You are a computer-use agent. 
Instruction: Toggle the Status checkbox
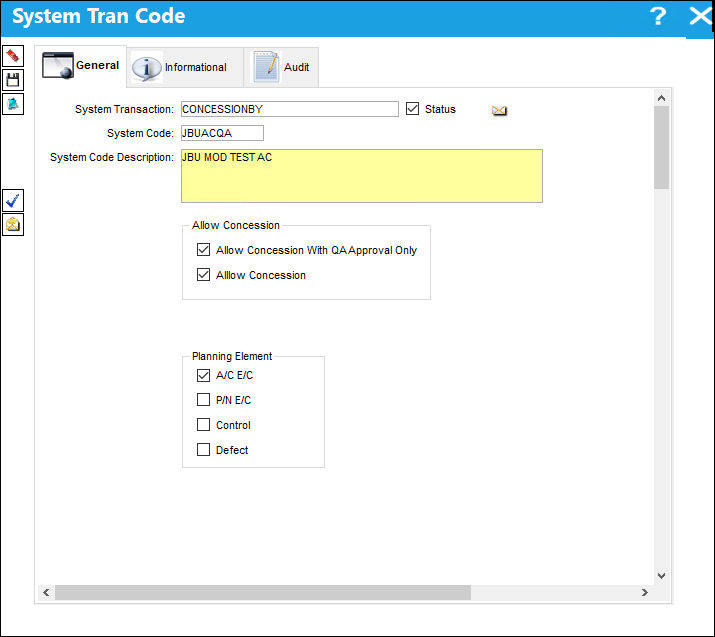click(412, 109)
